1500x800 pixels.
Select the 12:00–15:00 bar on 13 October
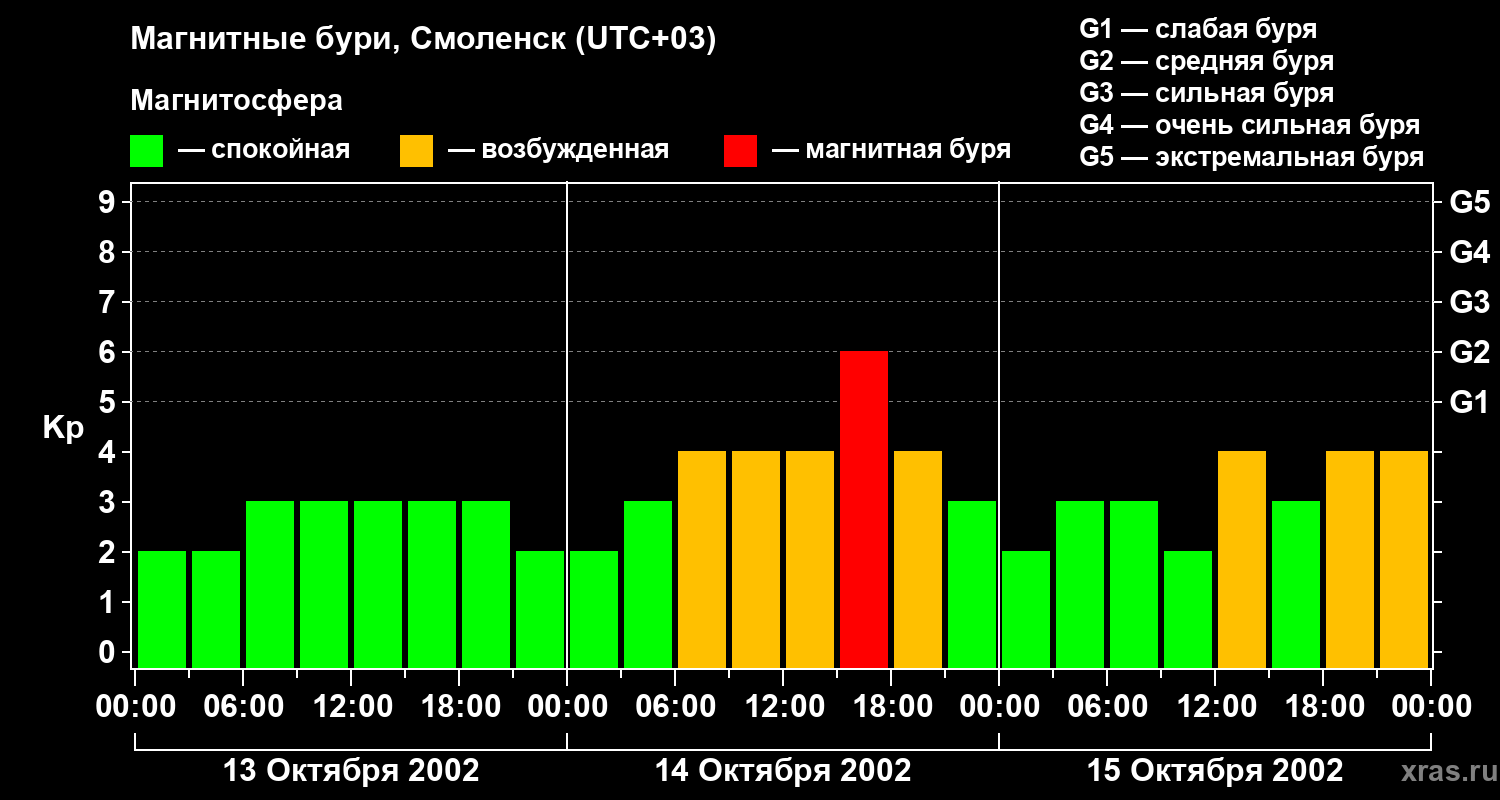[378, 584]
